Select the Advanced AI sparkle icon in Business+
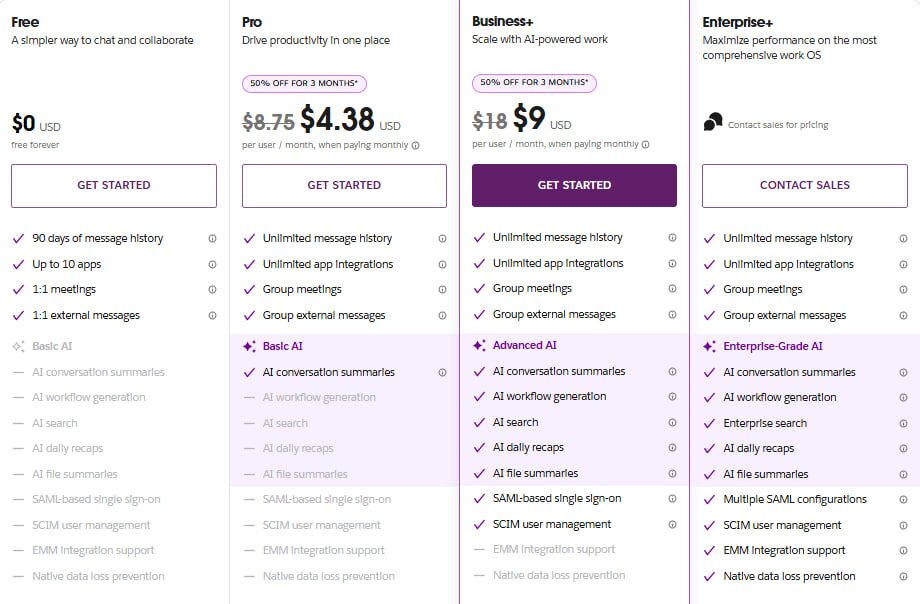Viewport: 920px width, 604px height. pos(478,346)
